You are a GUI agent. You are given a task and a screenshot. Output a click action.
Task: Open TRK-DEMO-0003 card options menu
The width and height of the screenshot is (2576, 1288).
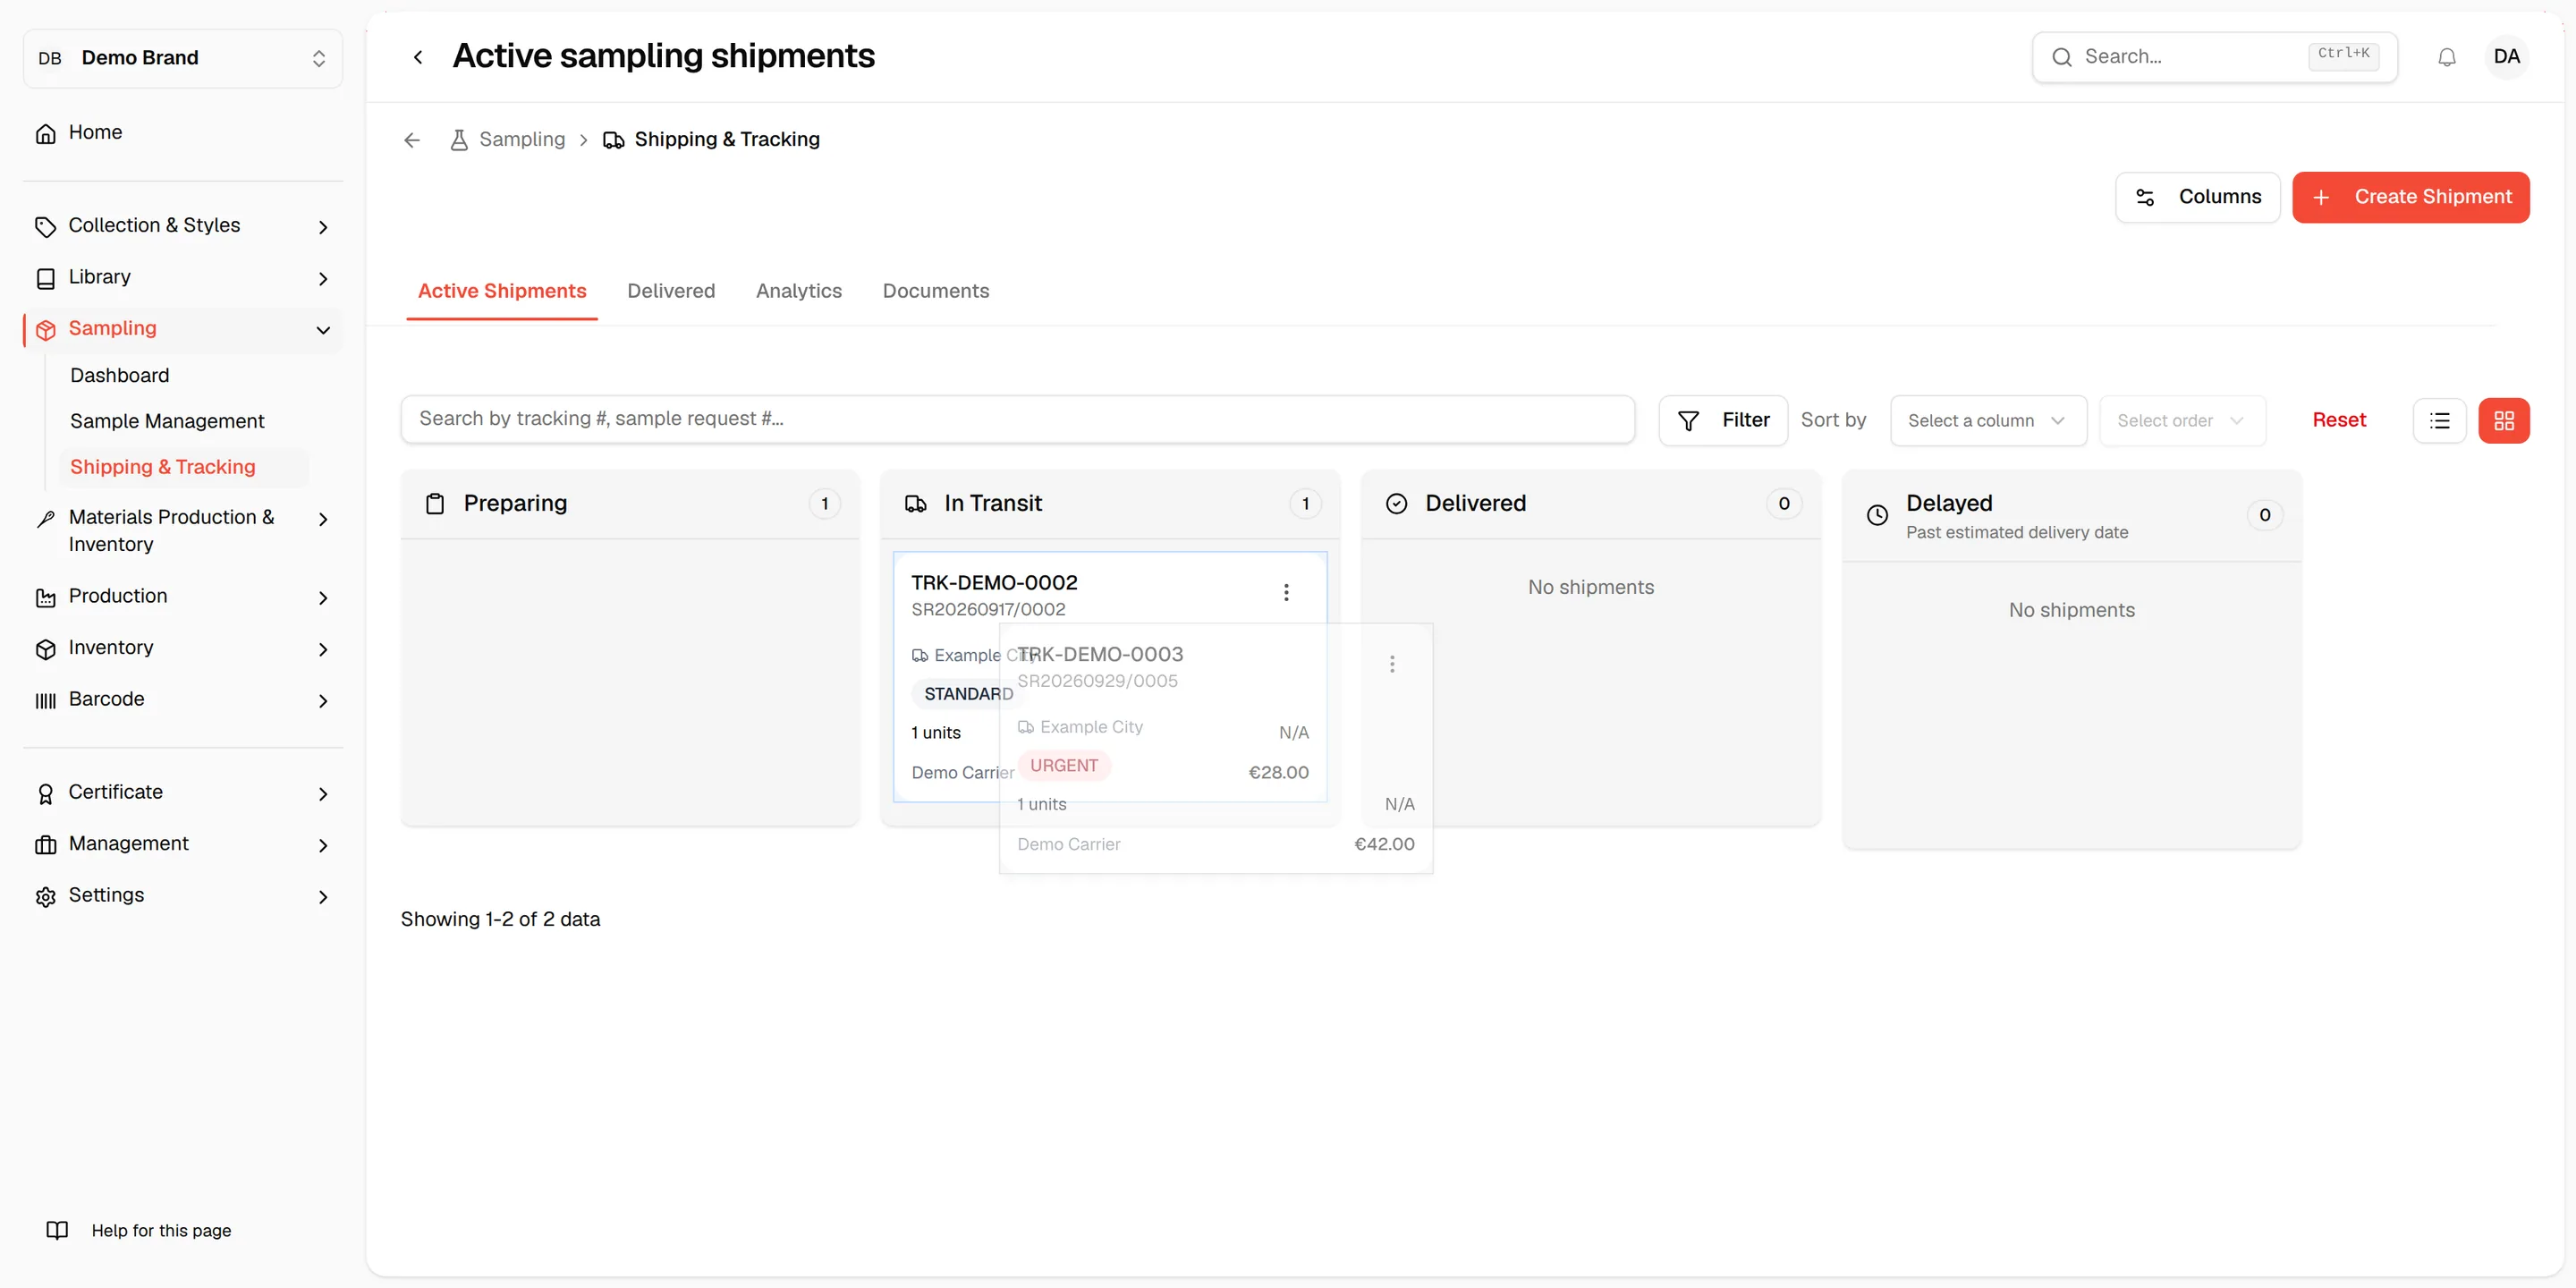tap(1391, 664)
